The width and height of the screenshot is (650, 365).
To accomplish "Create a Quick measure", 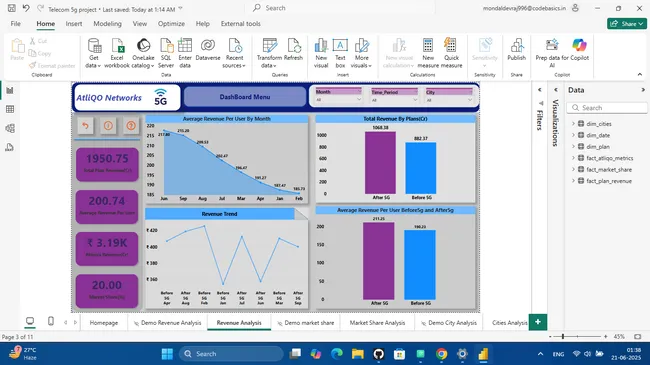I will (451, 46).
